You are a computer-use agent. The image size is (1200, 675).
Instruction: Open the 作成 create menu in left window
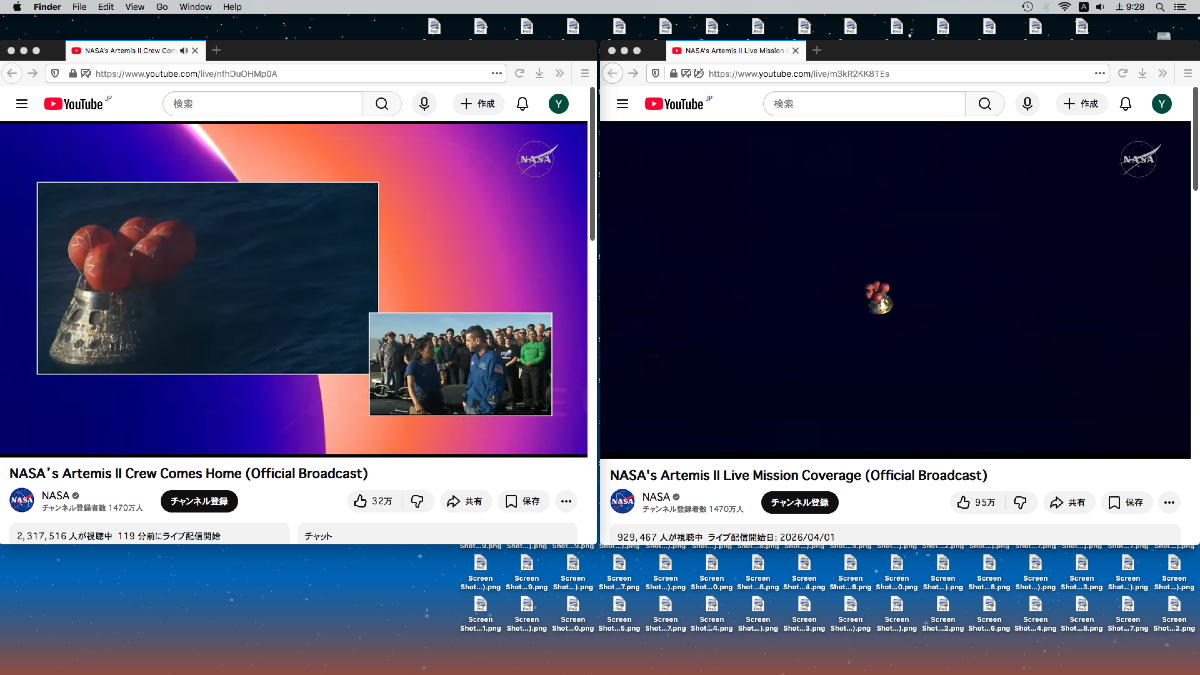click(478, 104)
